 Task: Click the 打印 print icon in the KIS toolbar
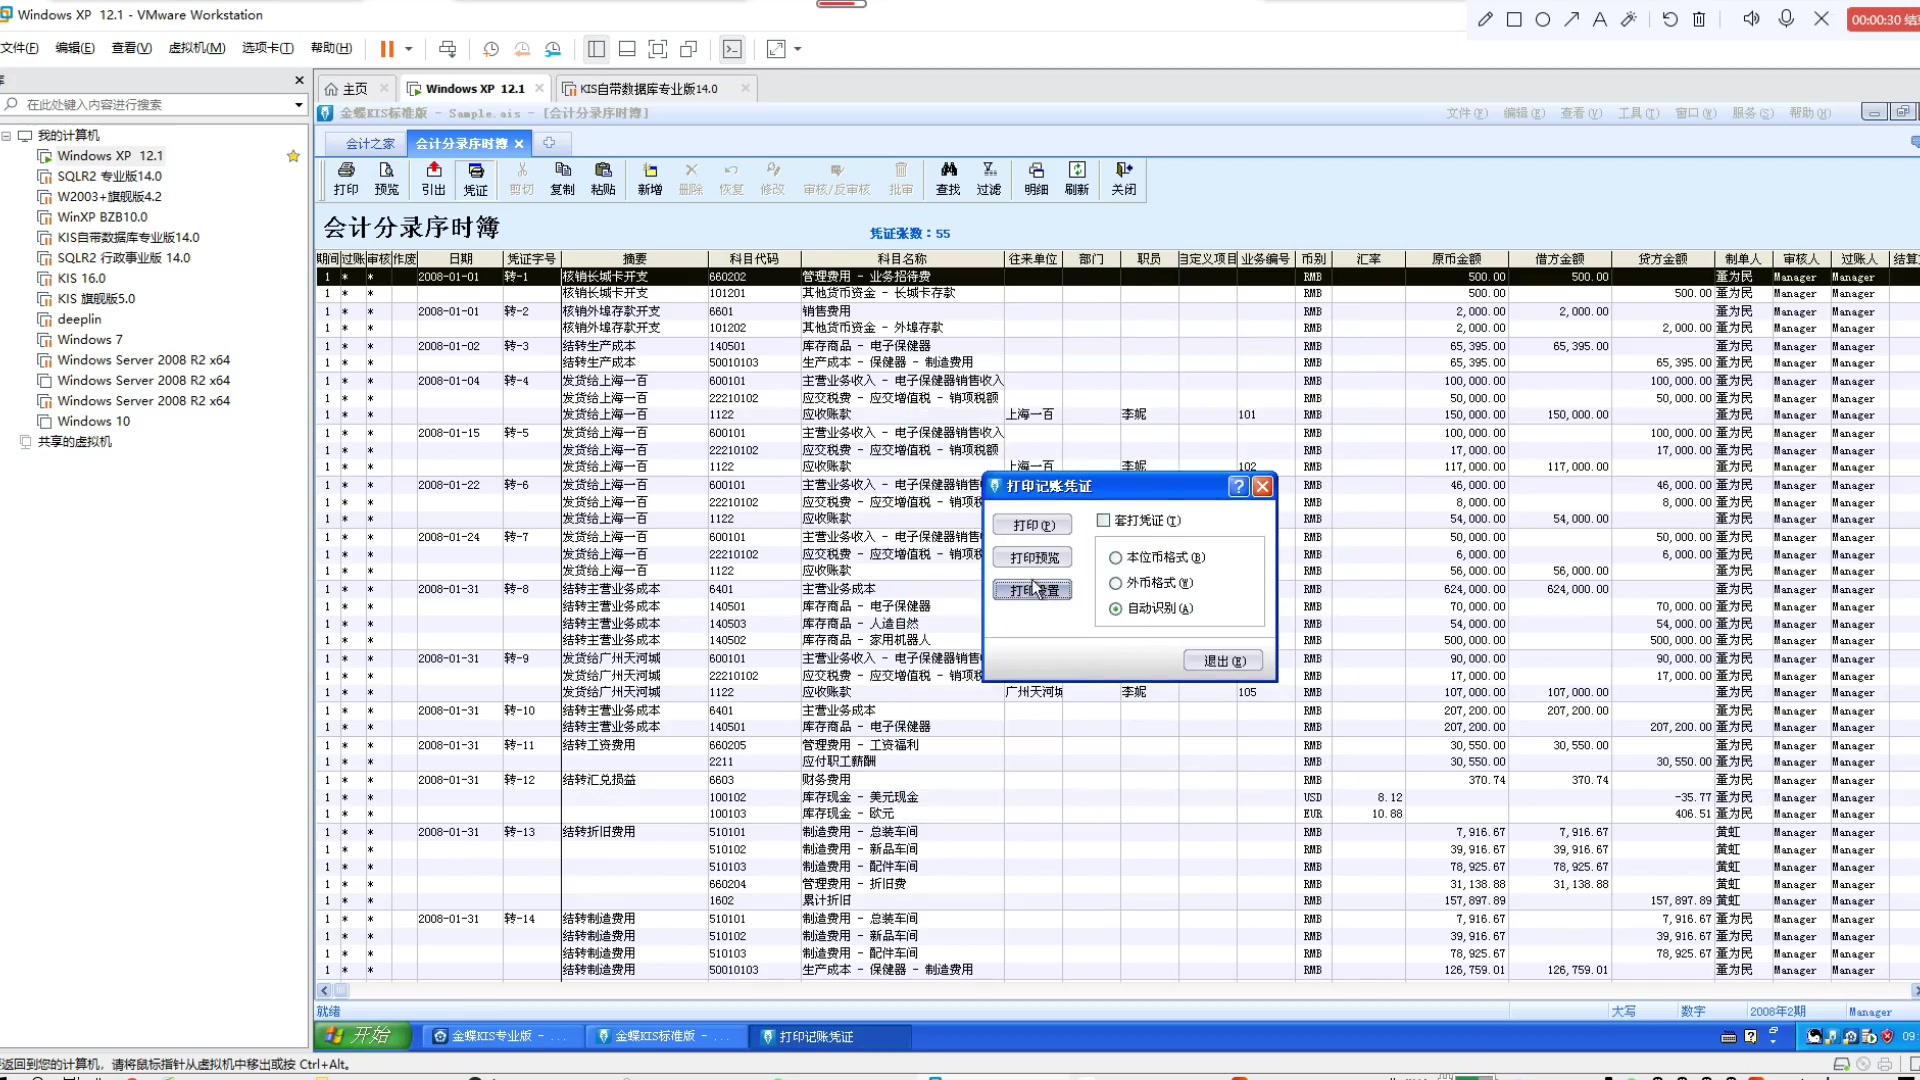pyautogui.click(x=346, y=179)
